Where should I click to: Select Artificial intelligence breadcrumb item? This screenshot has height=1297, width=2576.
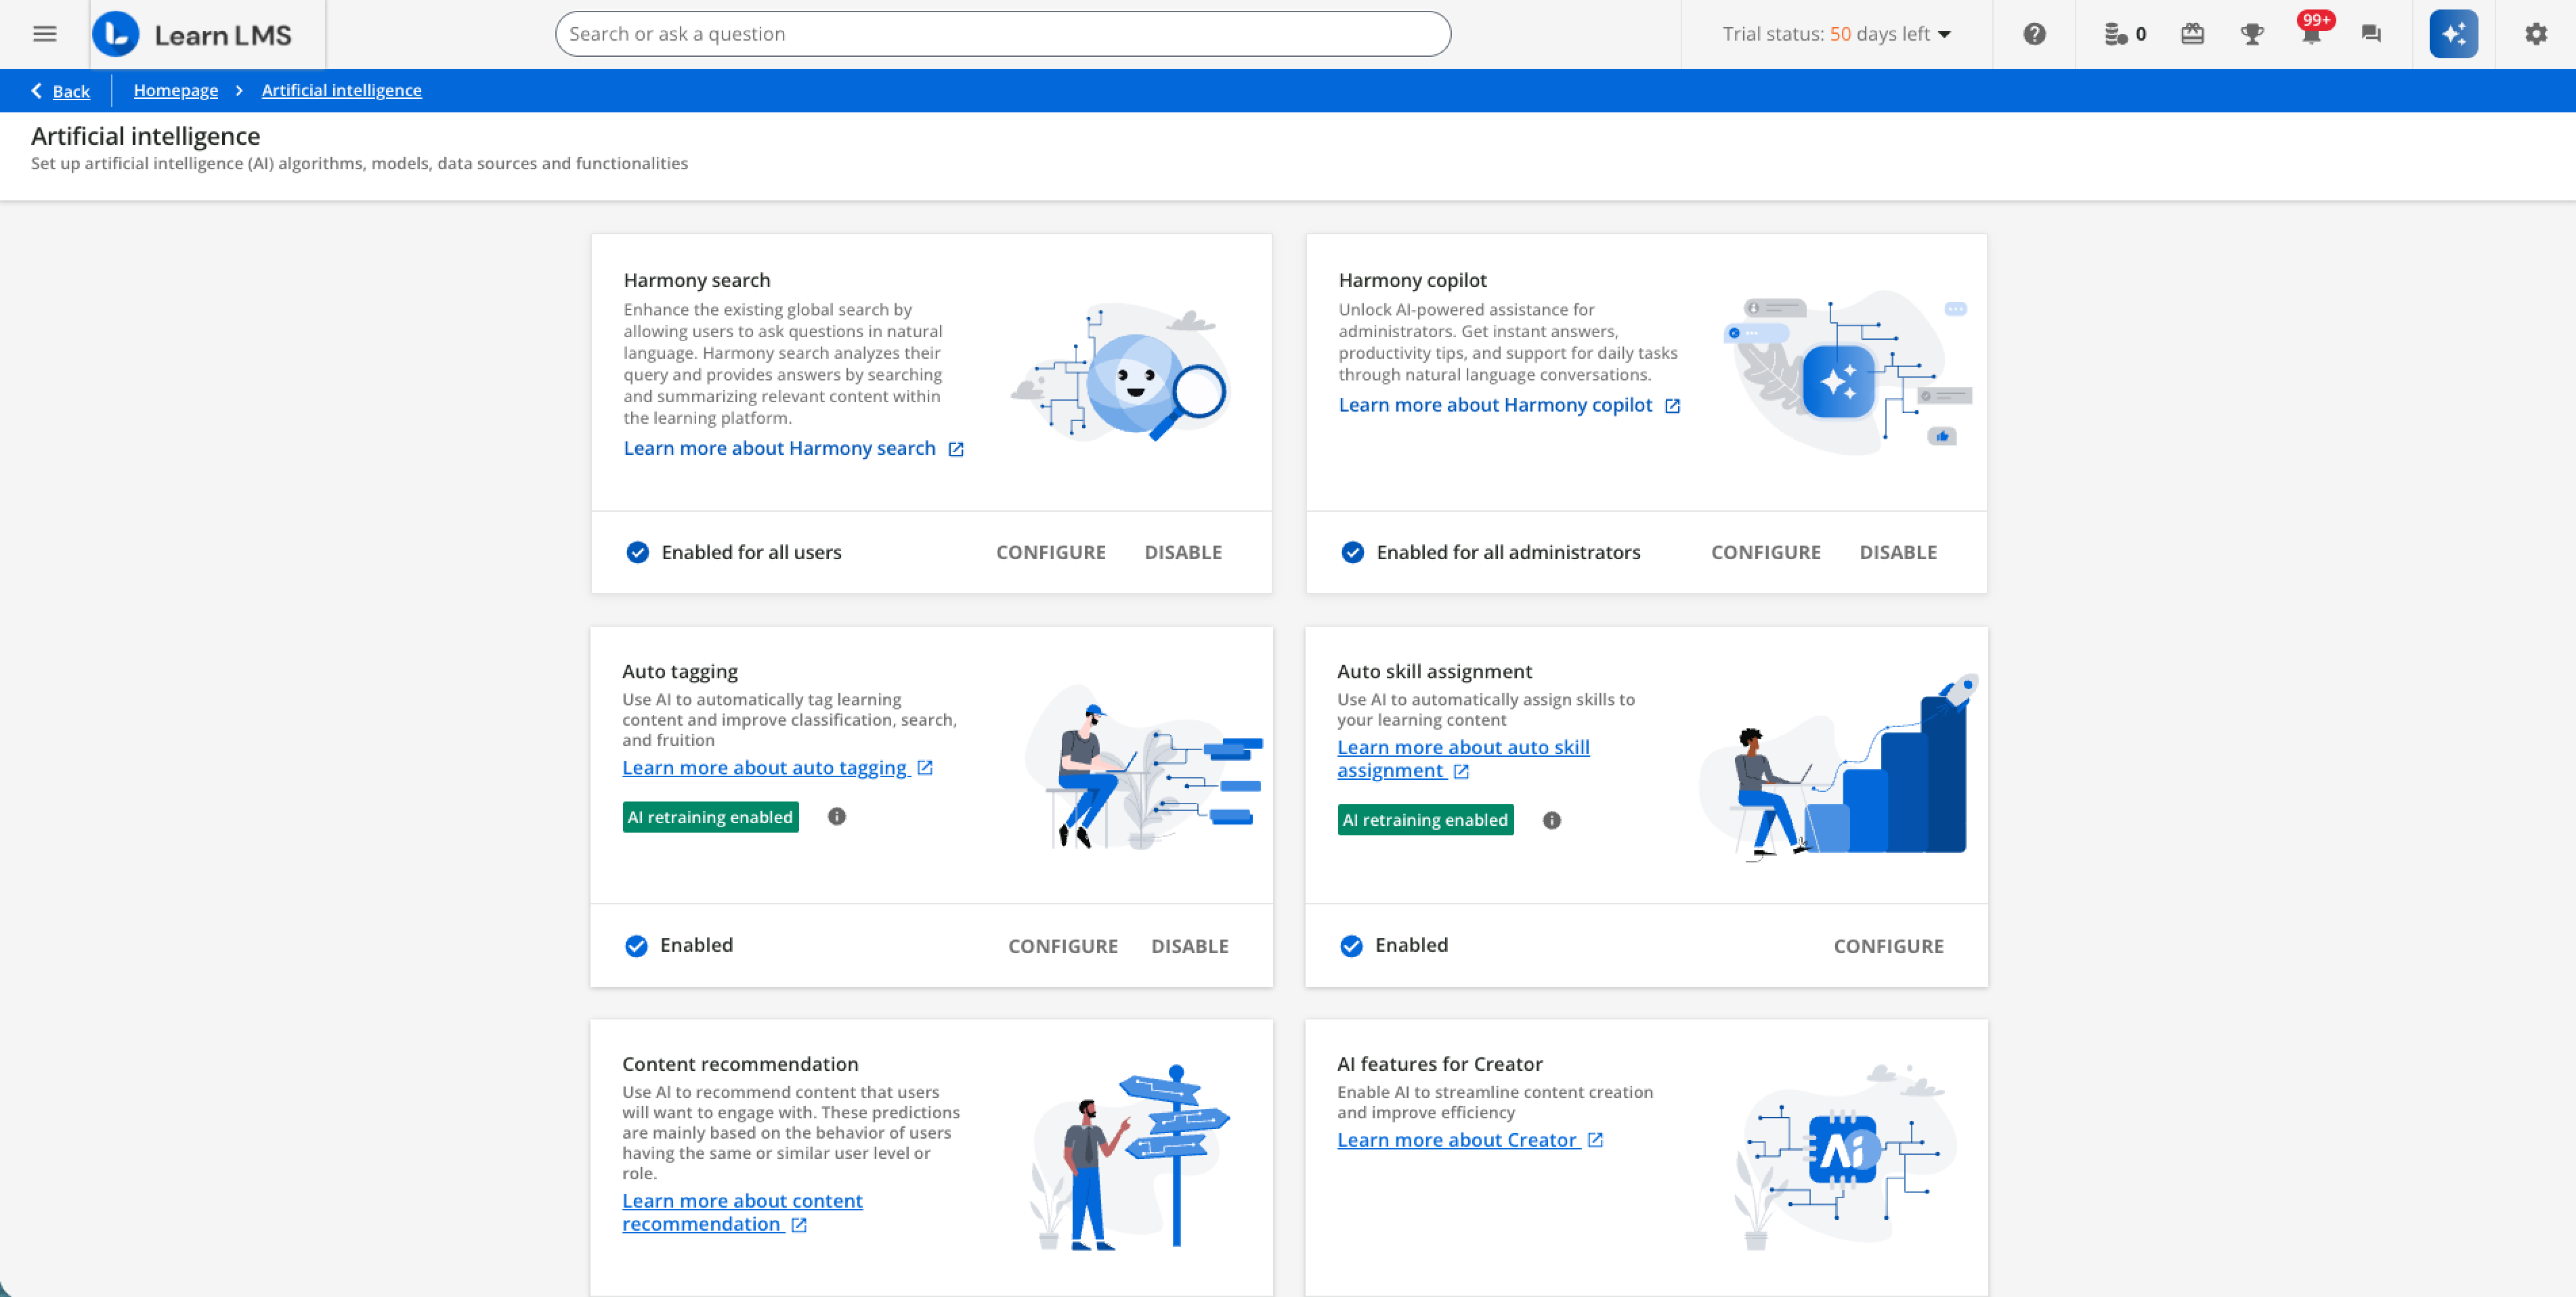[x=341, y=90]
